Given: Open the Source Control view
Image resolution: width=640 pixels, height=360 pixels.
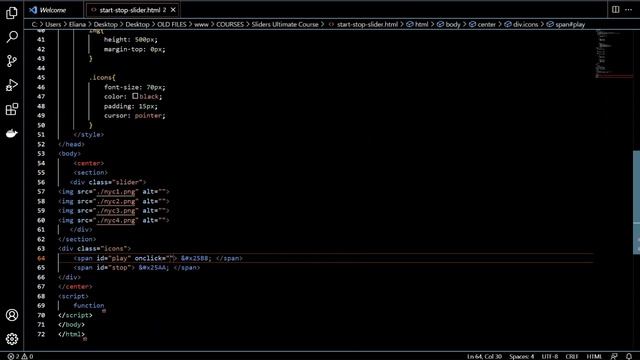Looking at the screenshot, I should (12, 61).
